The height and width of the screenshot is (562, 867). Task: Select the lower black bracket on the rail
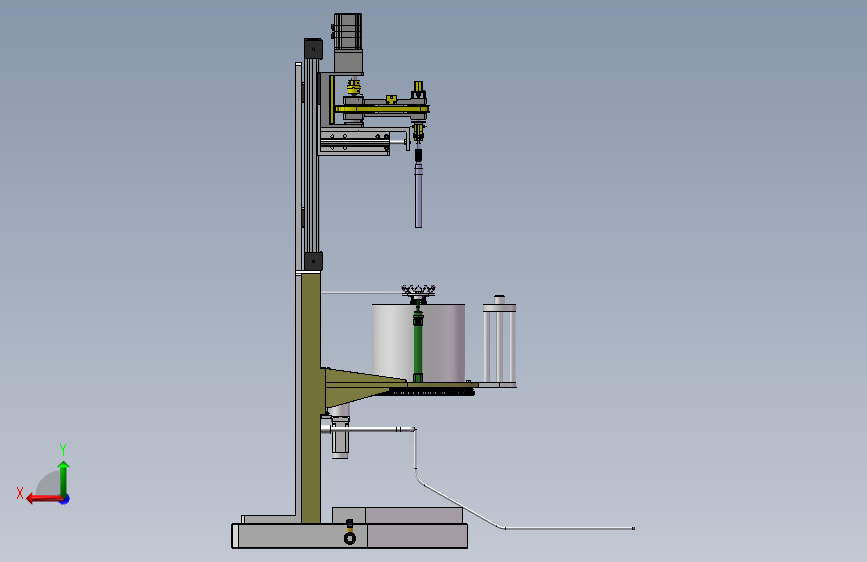click(313, 261)
